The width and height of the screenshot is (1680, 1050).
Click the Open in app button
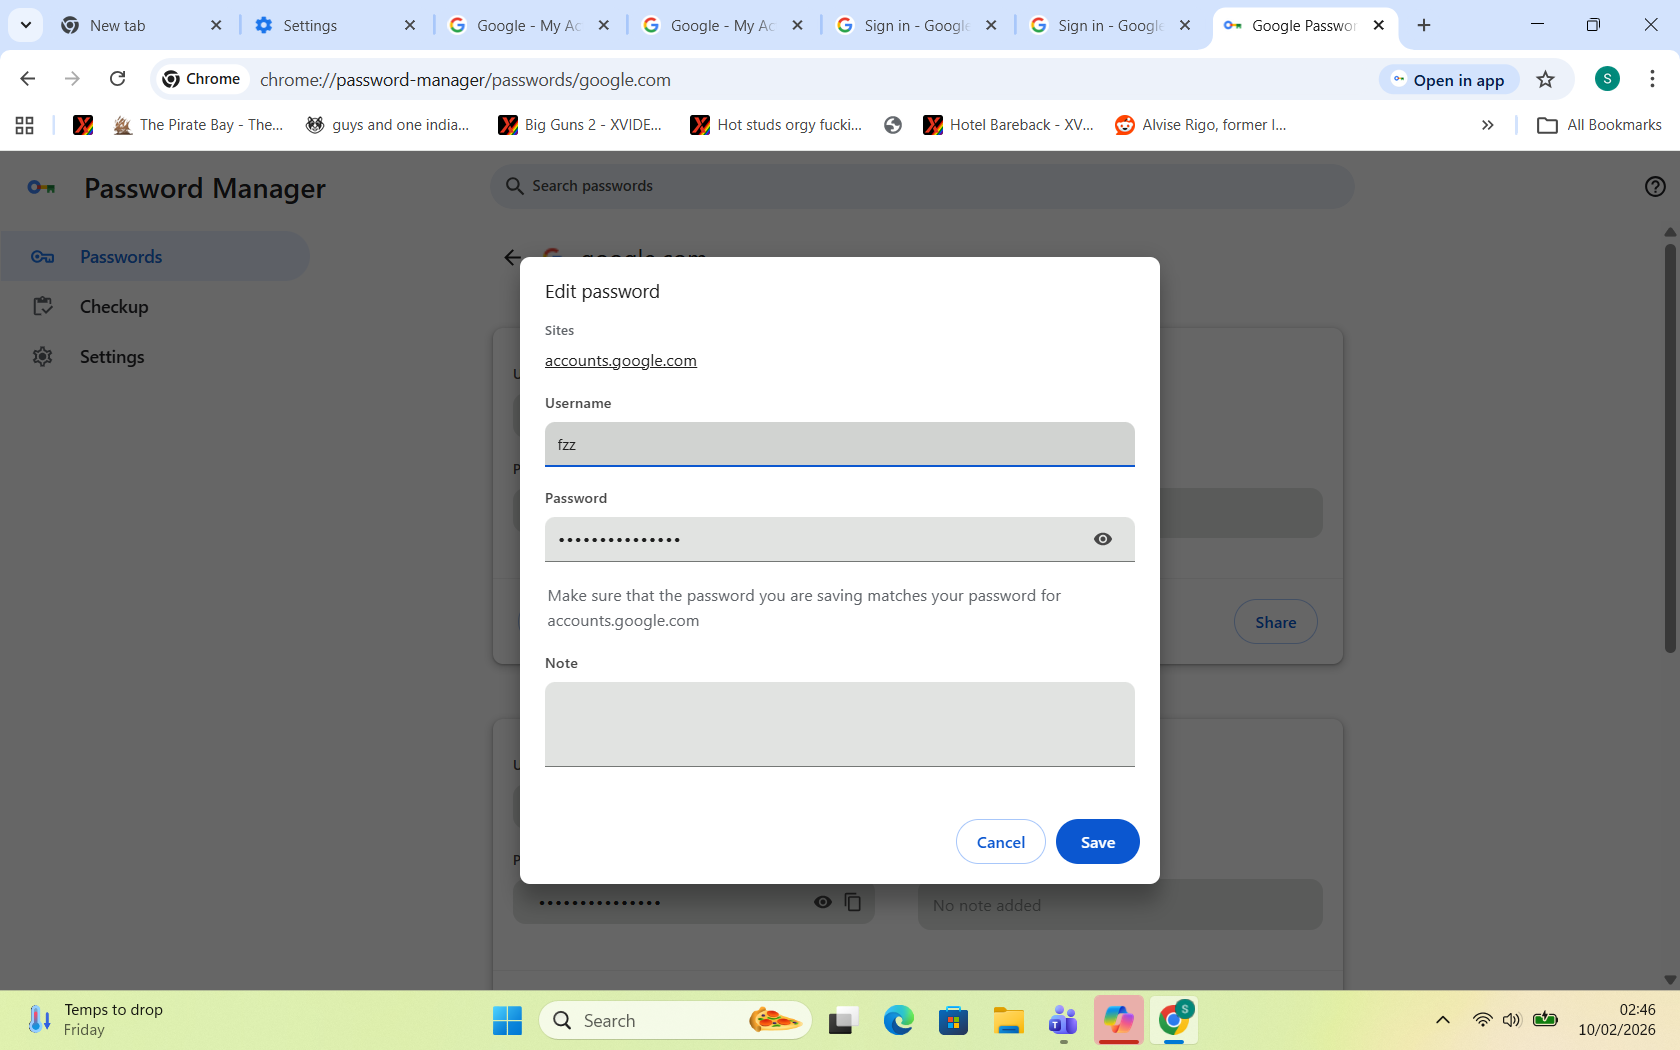coord(1449,80)
